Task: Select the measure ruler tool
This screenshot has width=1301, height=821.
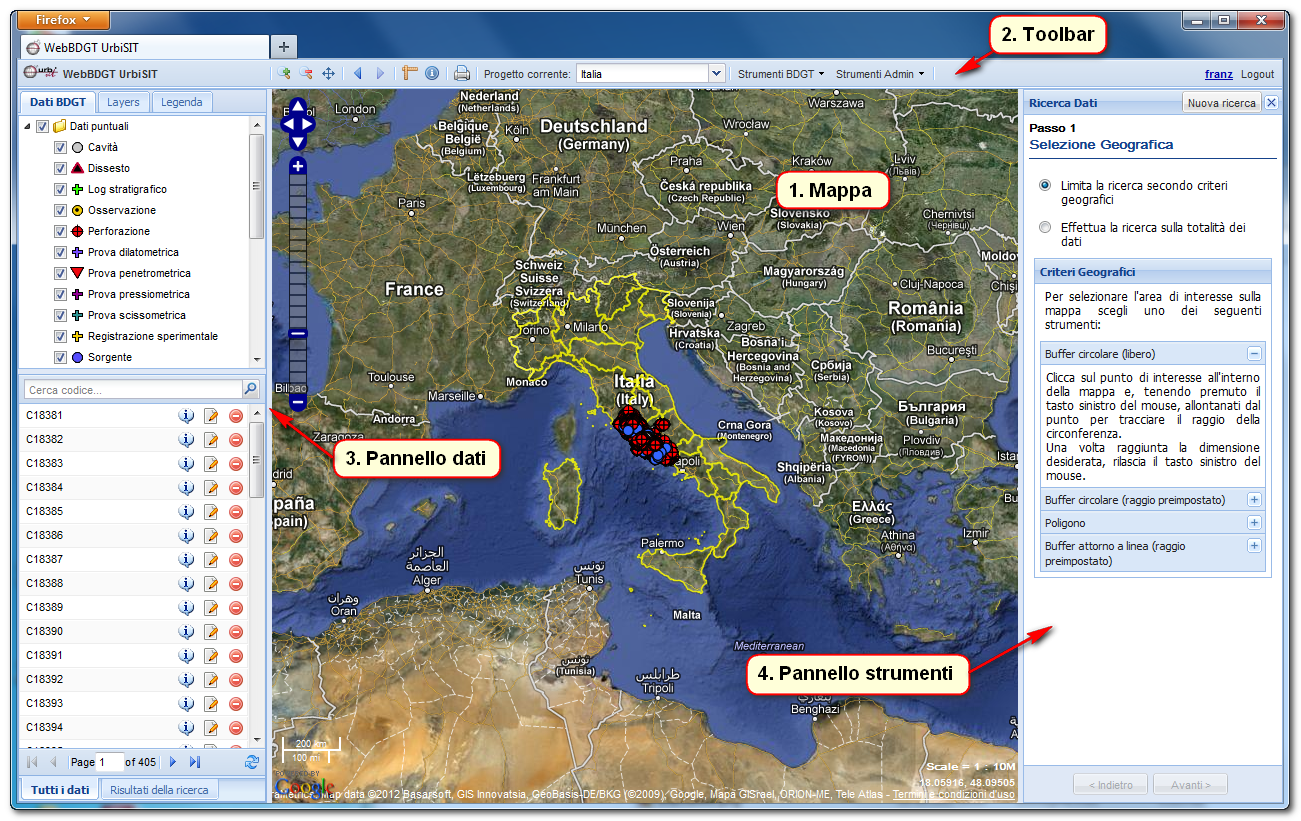Action: click(410, 73)
